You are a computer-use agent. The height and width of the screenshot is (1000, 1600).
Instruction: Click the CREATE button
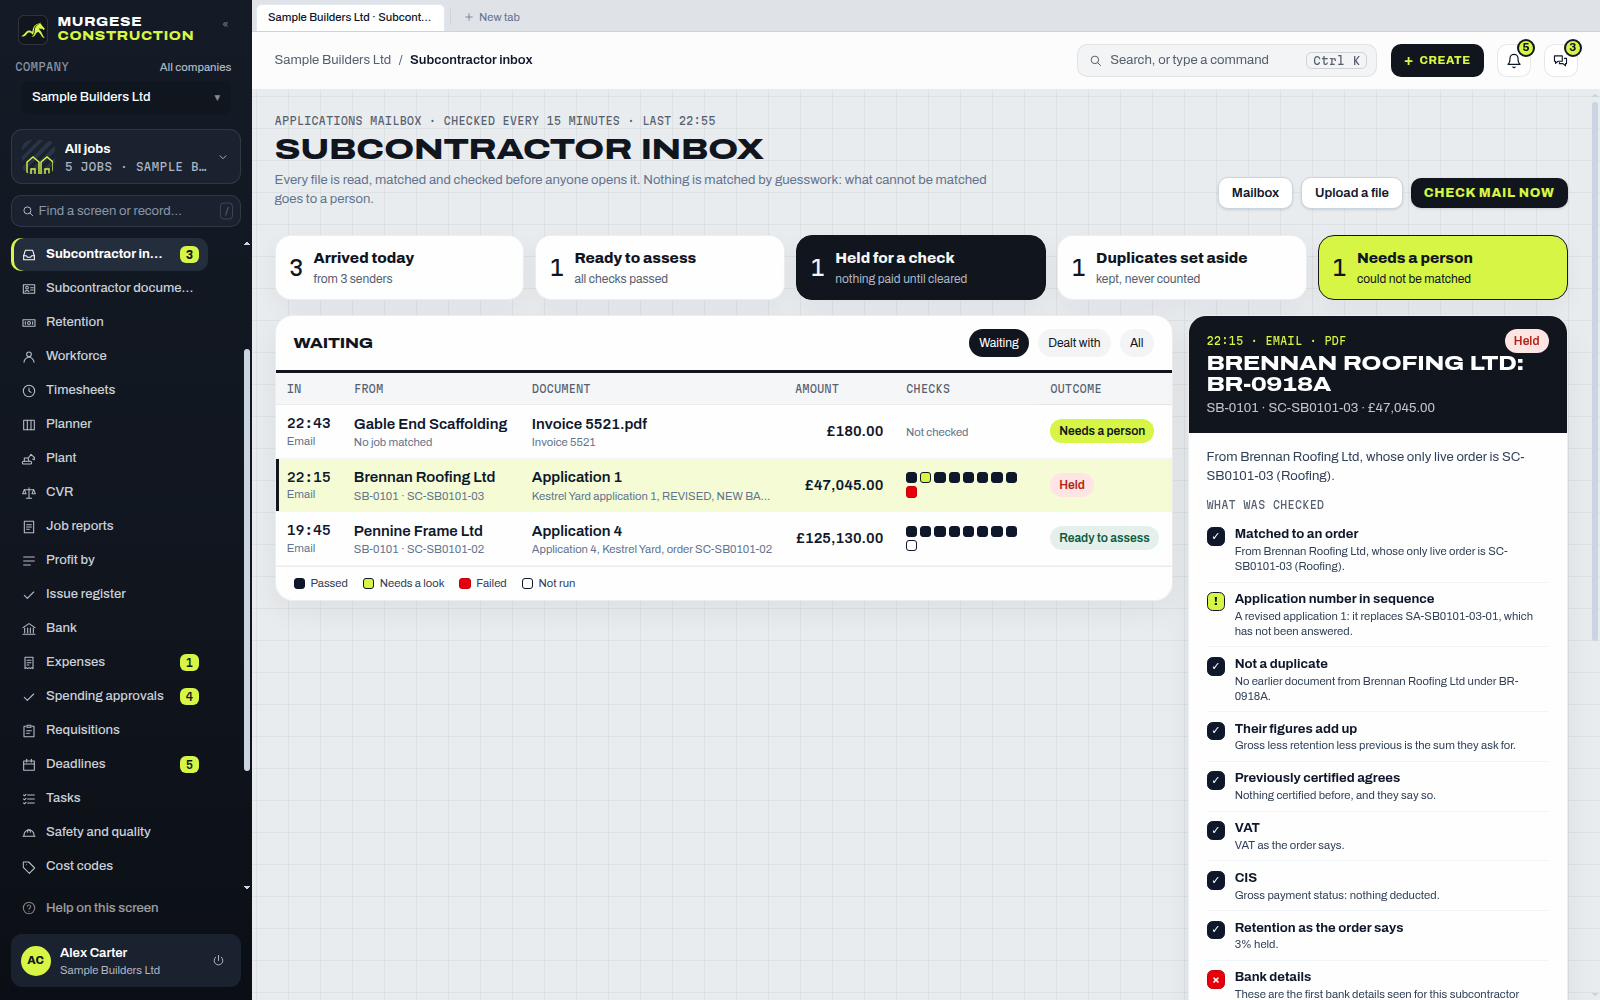click(1437, 60)
